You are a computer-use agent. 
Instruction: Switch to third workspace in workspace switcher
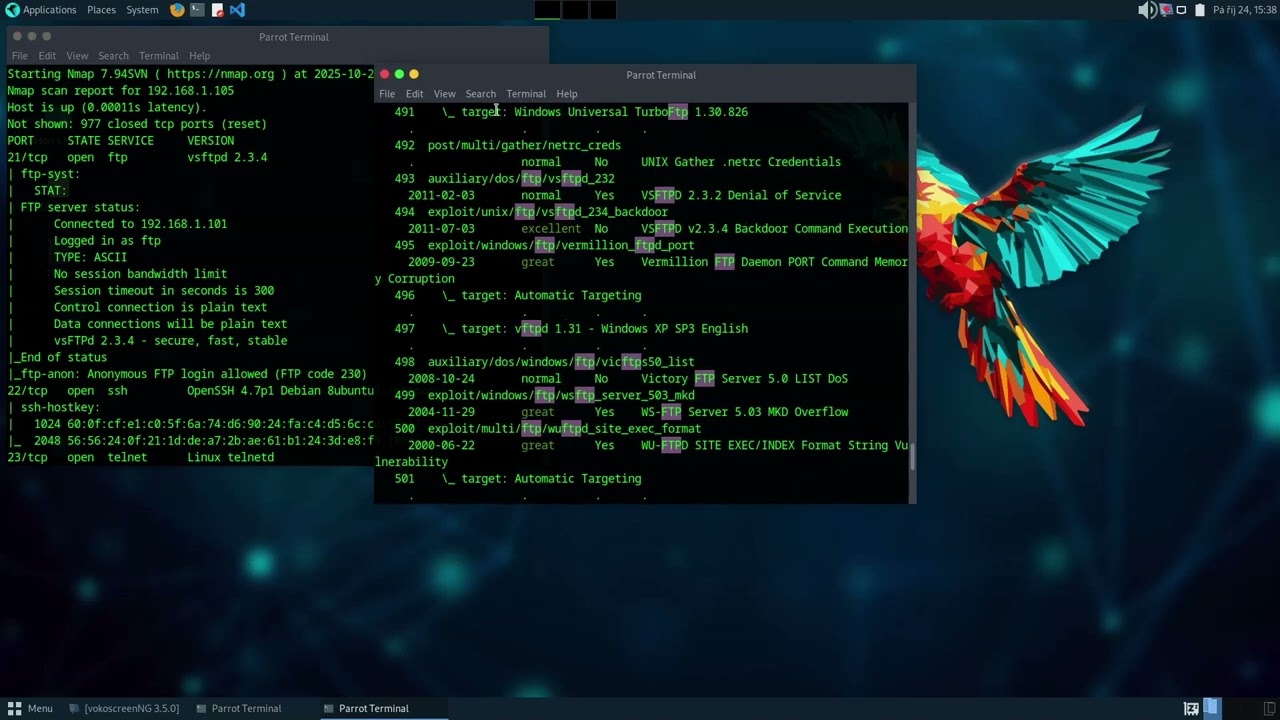pos(603,10)
